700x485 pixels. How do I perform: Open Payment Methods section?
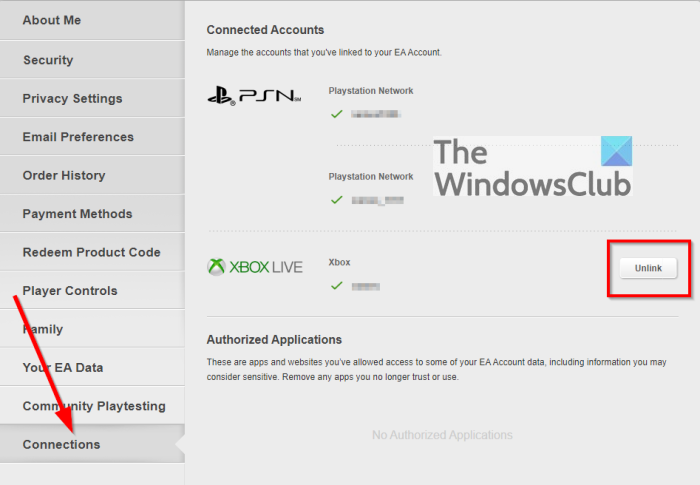pos(77,214)
